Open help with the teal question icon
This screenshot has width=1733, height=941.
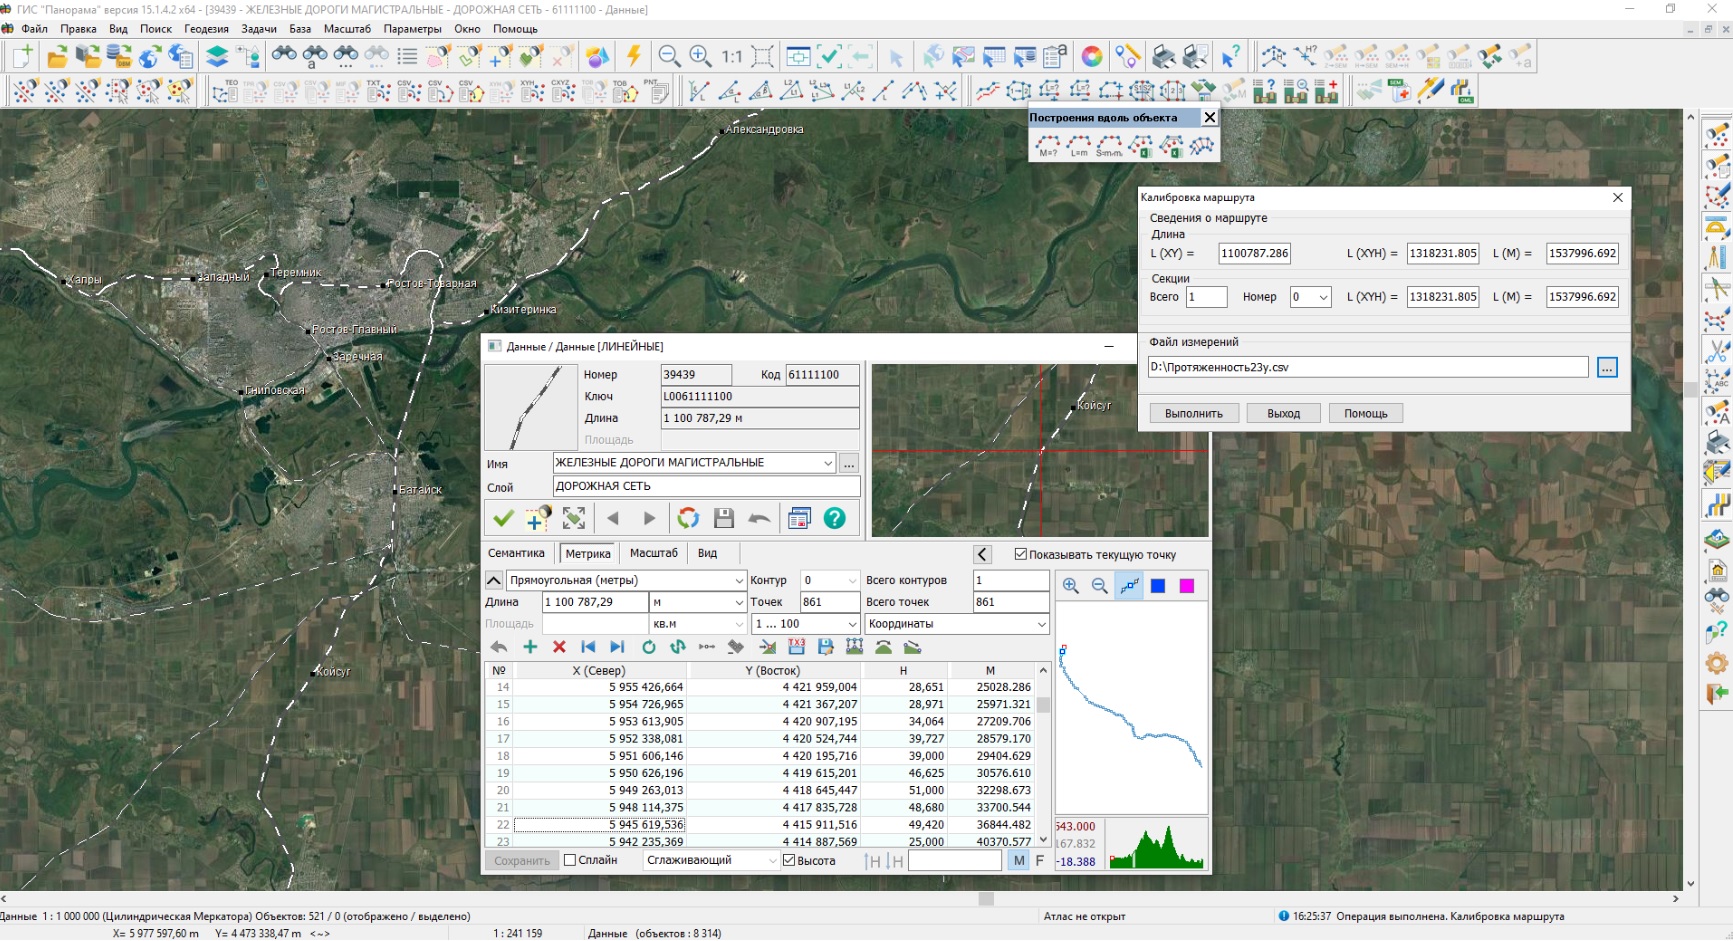[834, 518]
